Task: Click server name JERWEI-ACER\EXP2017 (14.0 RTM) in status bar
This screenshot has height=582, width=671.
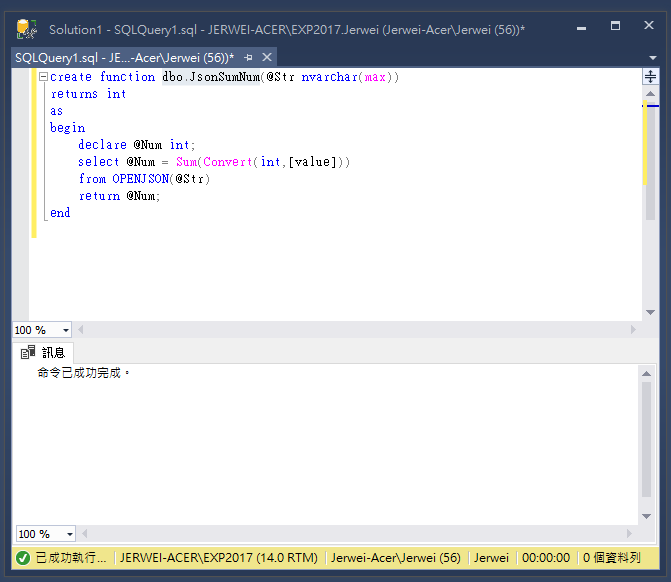Action: [x=219, y=558]
